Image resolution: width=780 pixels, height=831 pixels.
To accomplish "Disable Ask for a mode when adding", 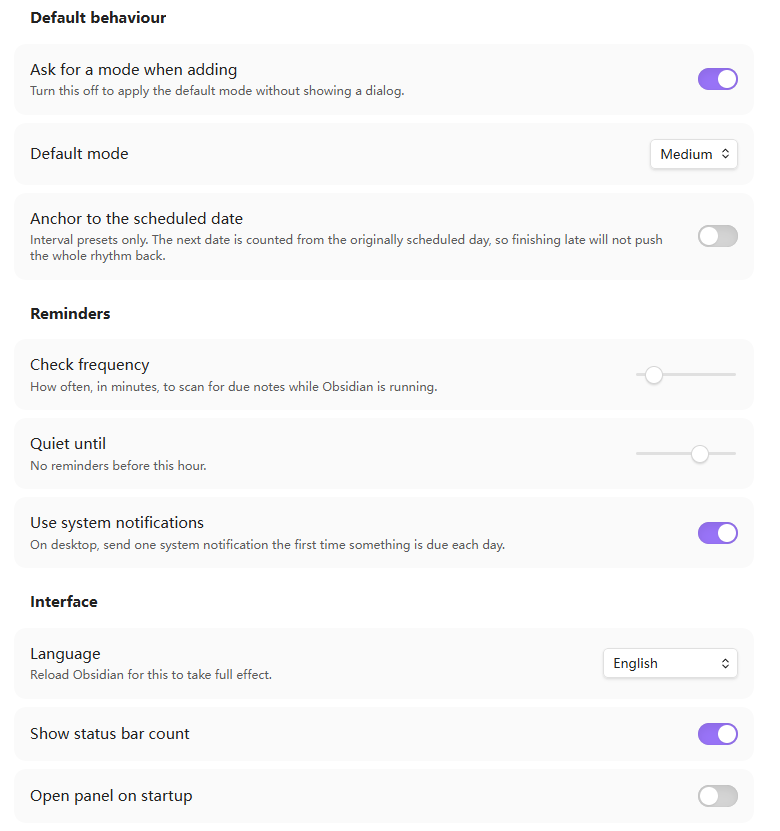I will (x=717, y=79).
